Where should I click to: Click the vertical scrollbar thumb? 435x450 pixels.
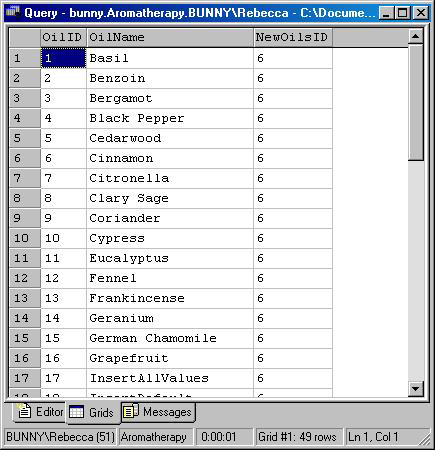pos(416,103)
